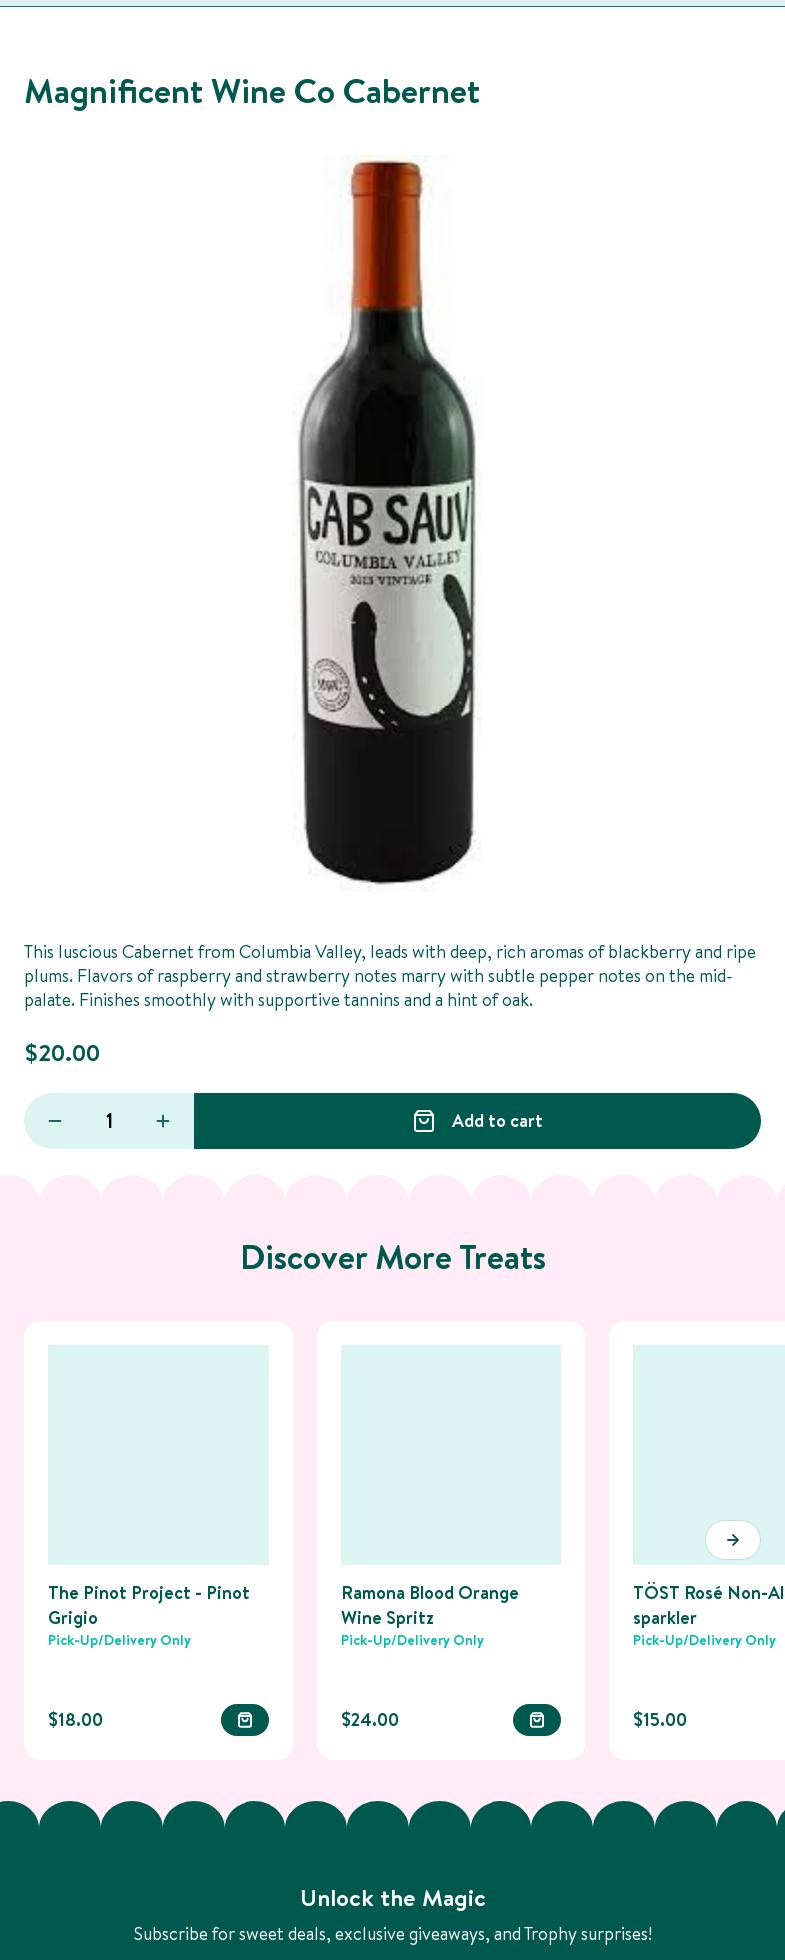Increase quantity with the plus icon

tap(163, 1121)
